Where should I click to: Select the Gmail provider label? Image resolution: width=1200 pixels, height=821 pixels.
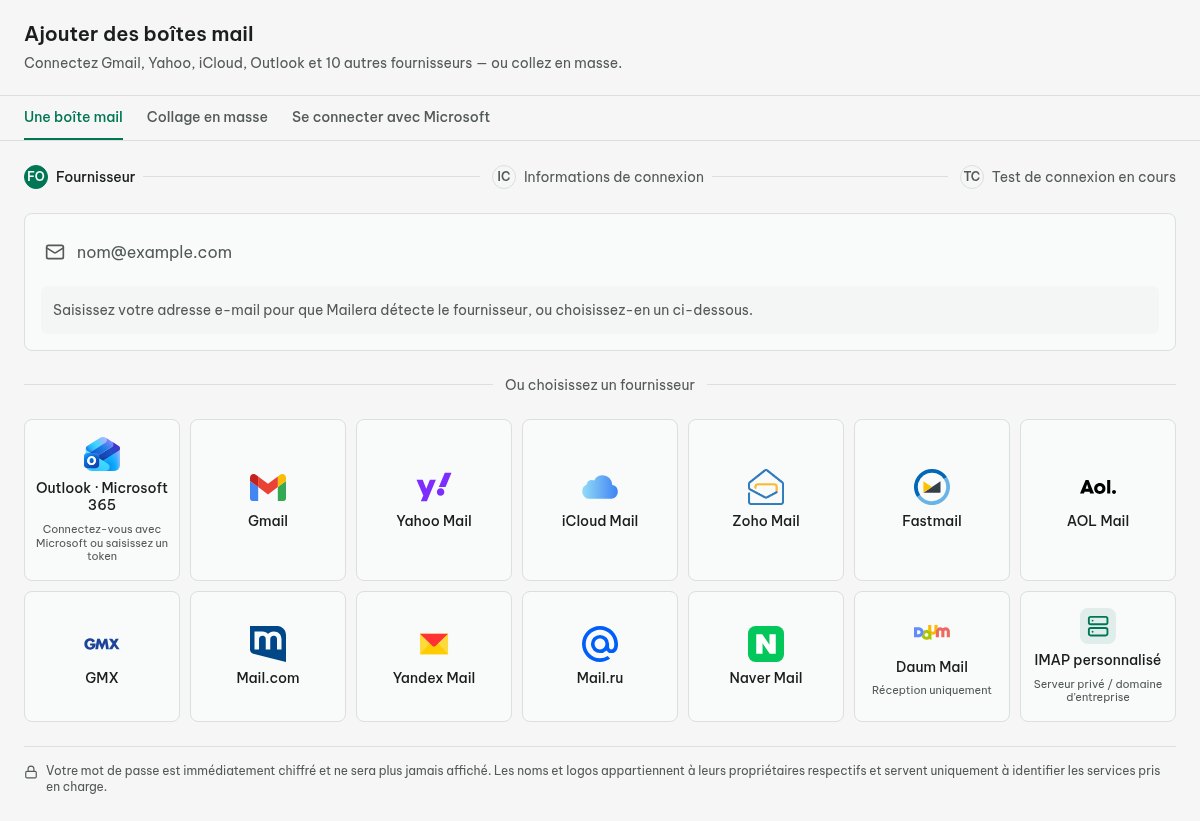268,521
